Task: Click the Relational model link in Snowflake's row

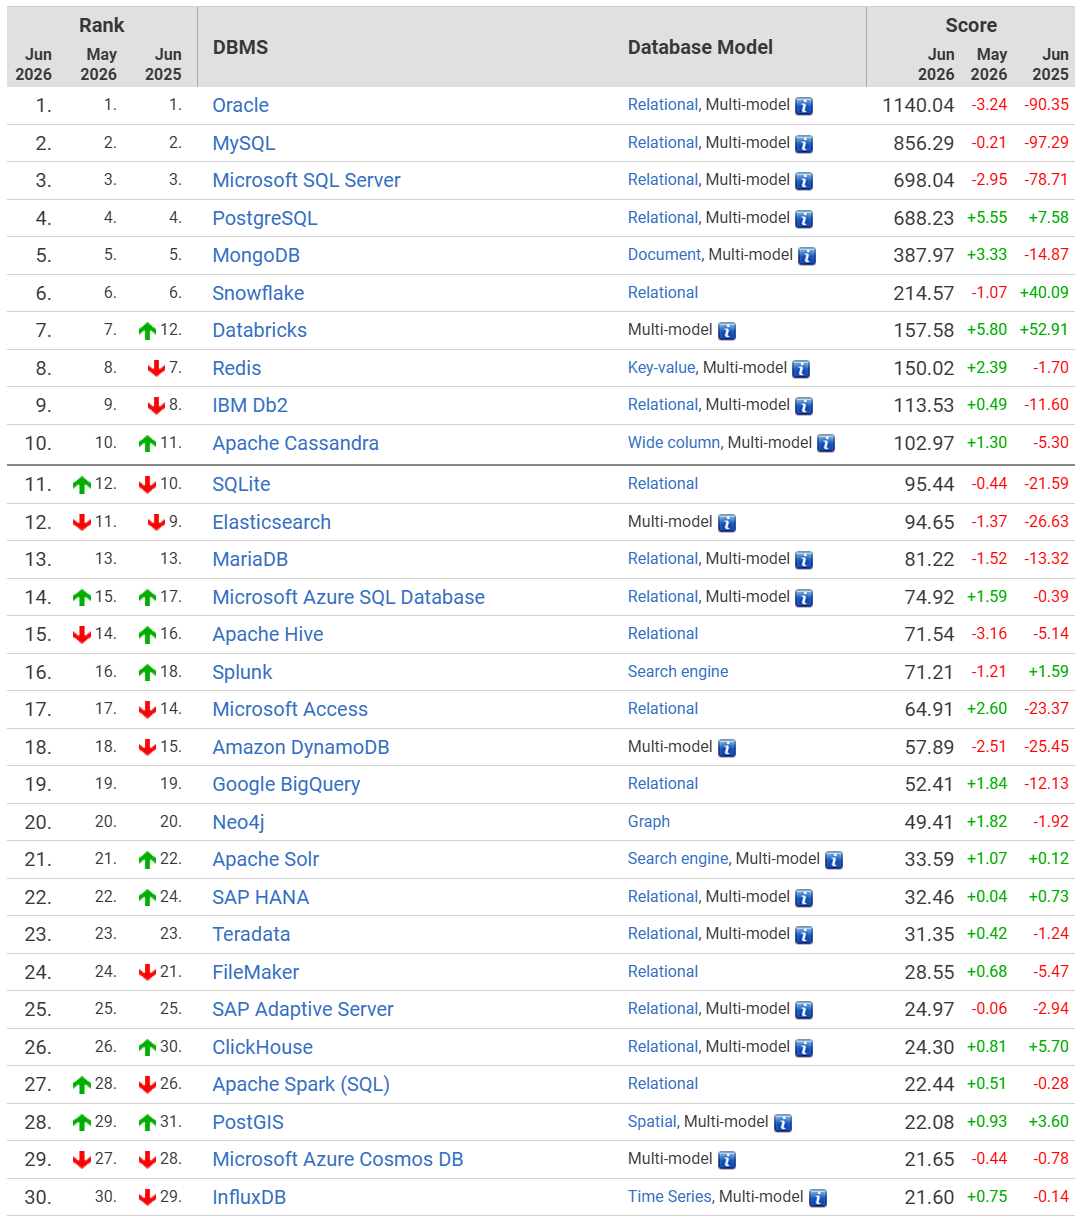Action: (663, 292)
